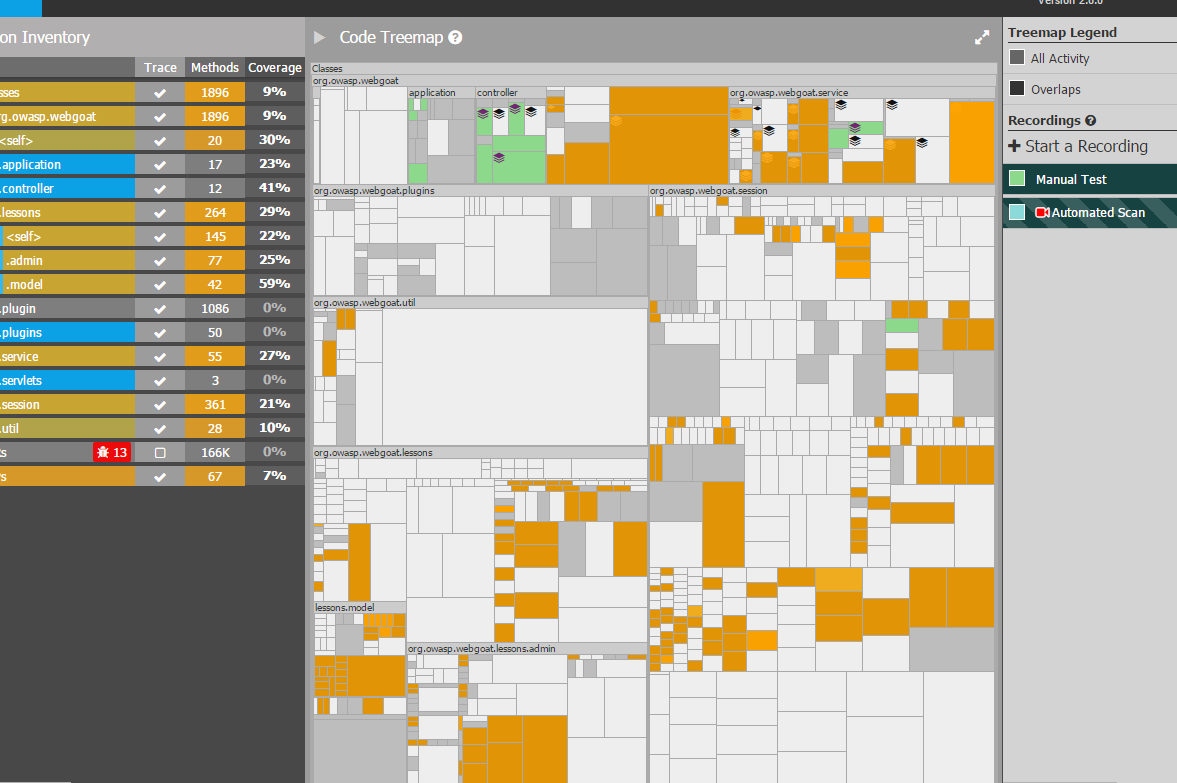Select the Automated Scan recording entry
Viewport: 1177px width, 783px height.
(x=1090, y=212)
